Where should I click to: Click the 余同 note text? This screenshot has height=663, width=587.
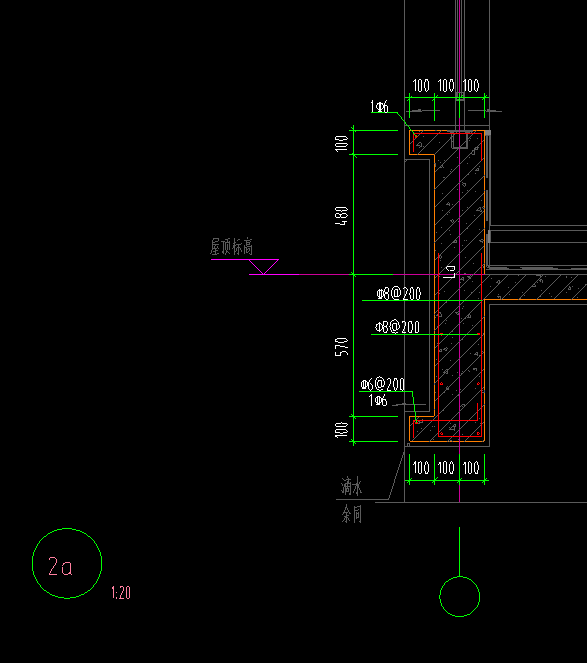[352, 514]
